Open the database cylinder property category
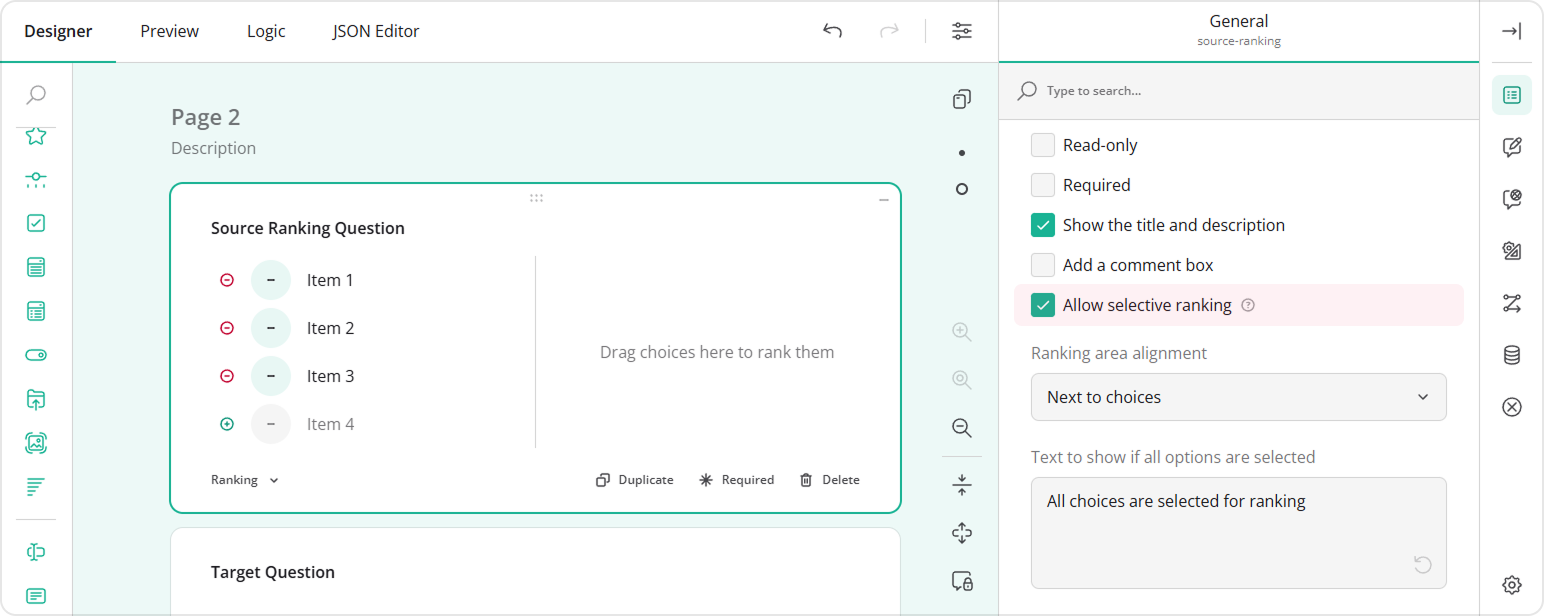Viewport: 1544px width, 616px height. (1512, 355)
